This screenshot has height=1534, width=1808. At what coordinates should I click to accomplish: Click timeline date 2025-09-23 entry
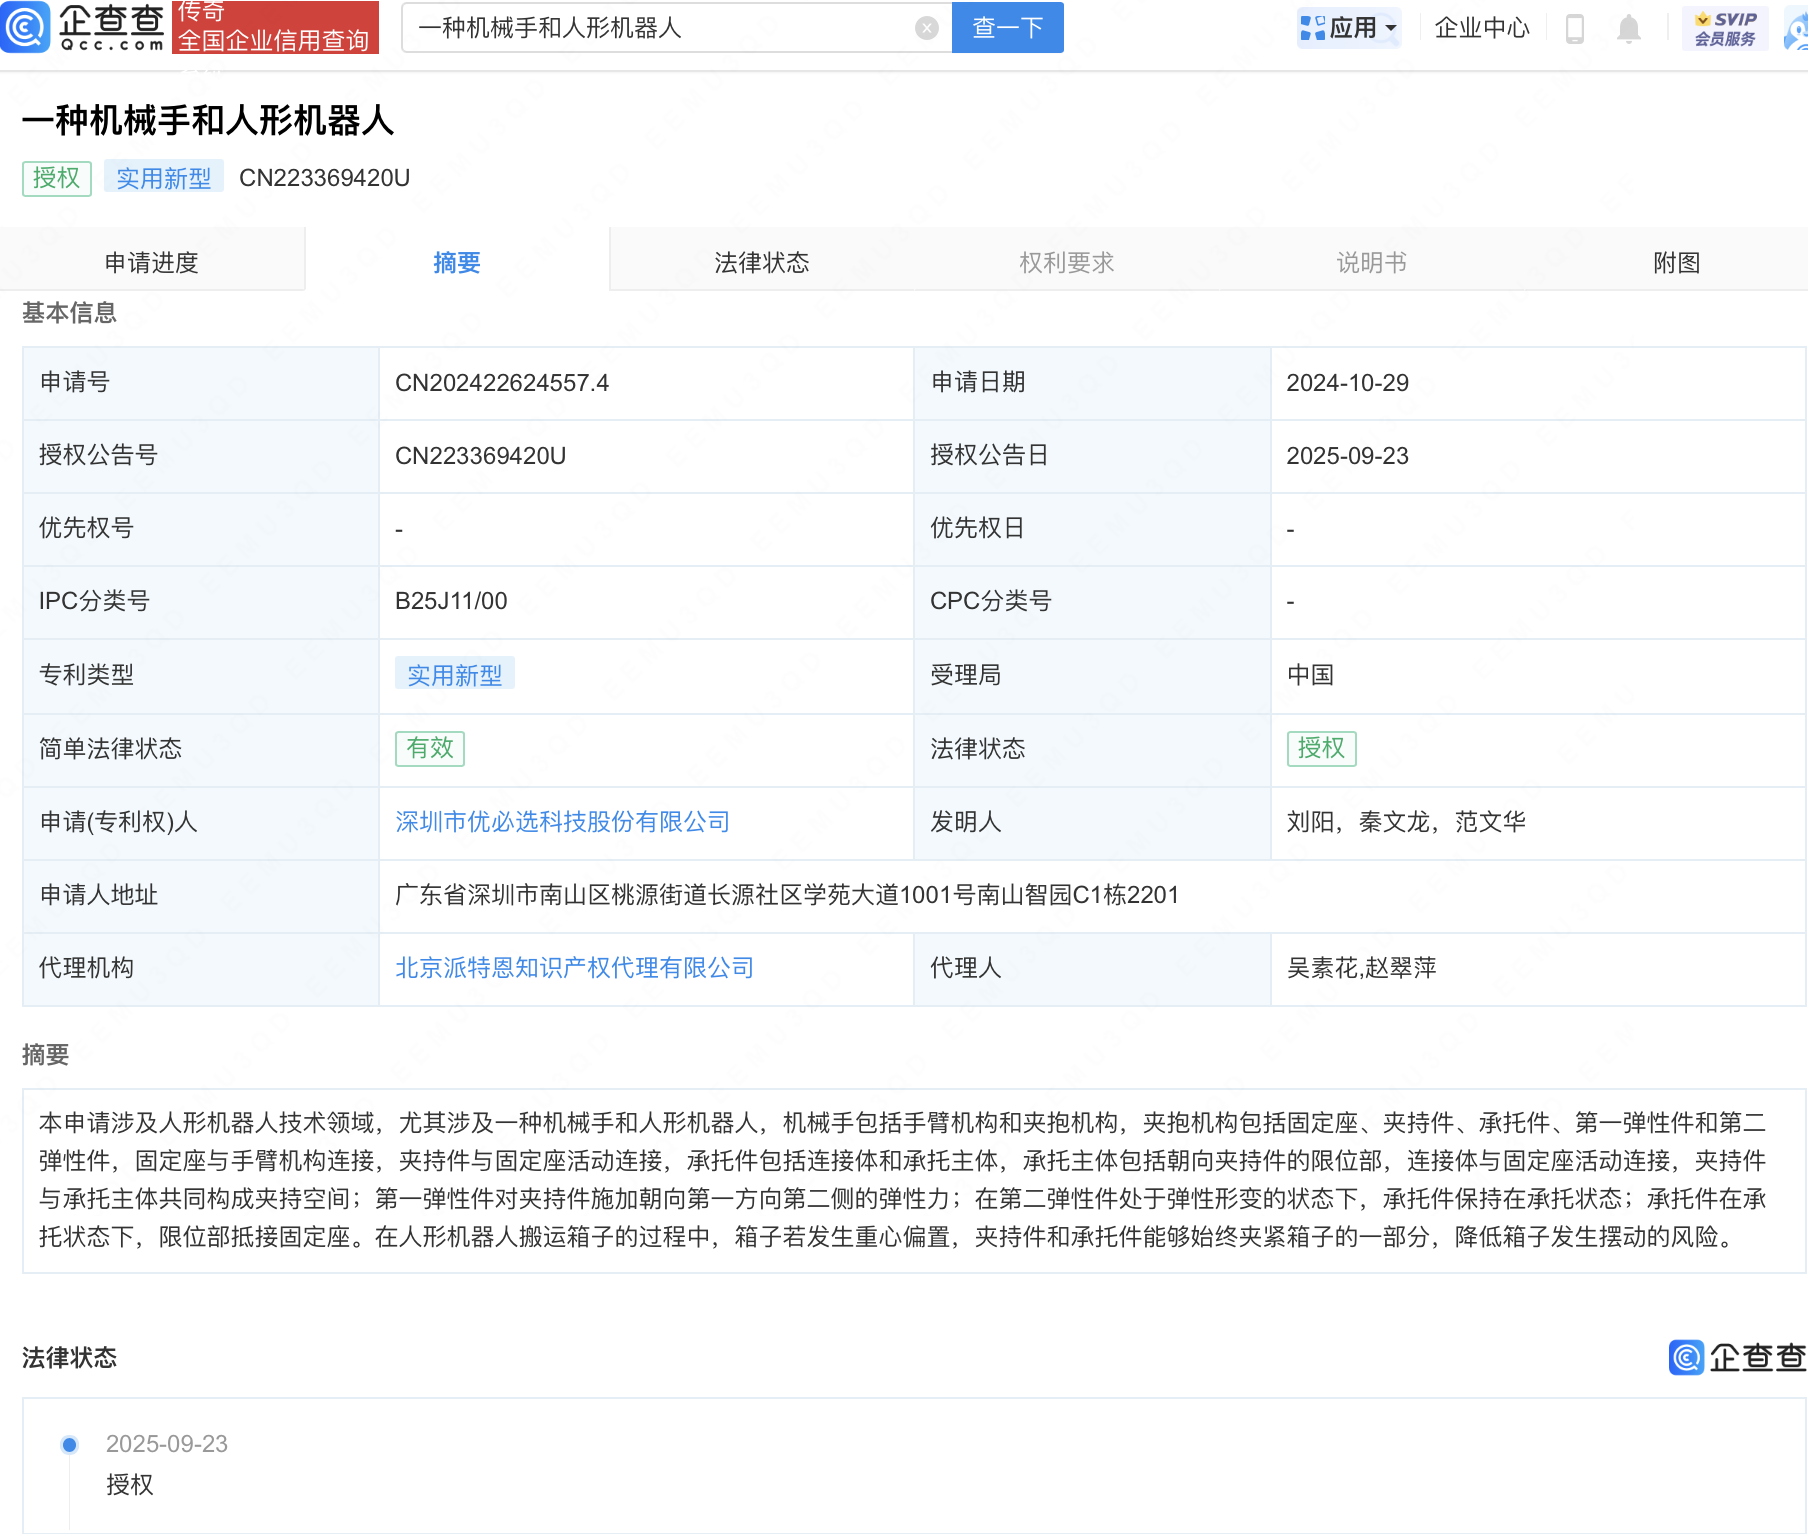pyautogui.click(x=167, y=1444)
